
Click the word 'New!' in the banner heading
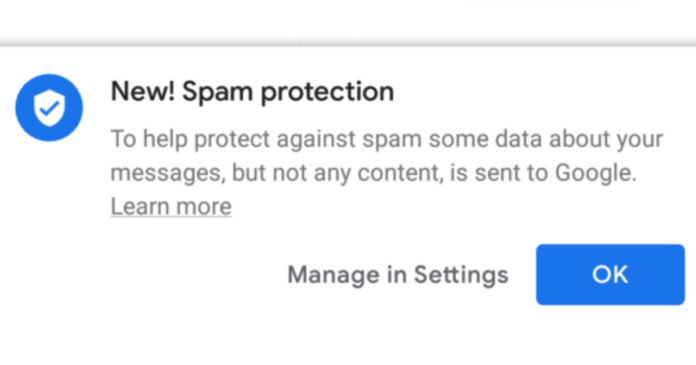[142, 91]
